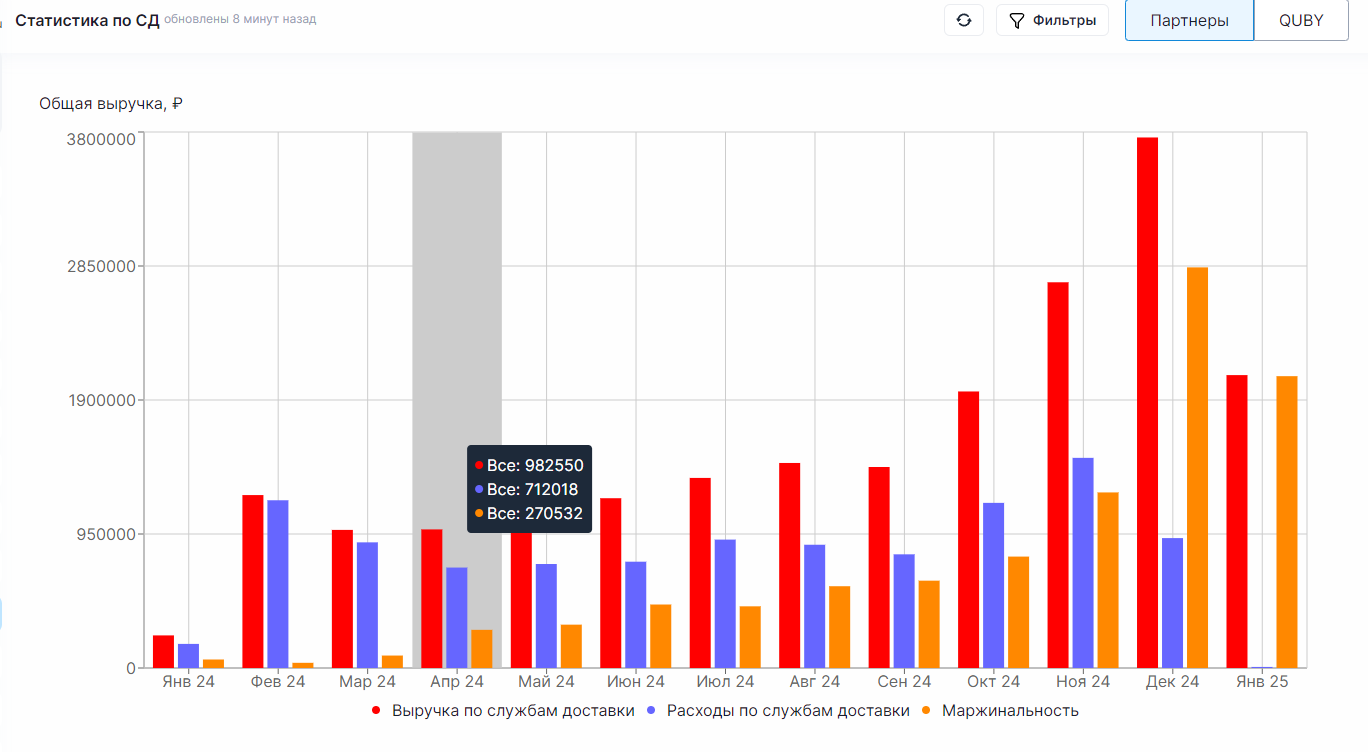
Task: Click the y-axis value 3800000
Action: (101, 139)
